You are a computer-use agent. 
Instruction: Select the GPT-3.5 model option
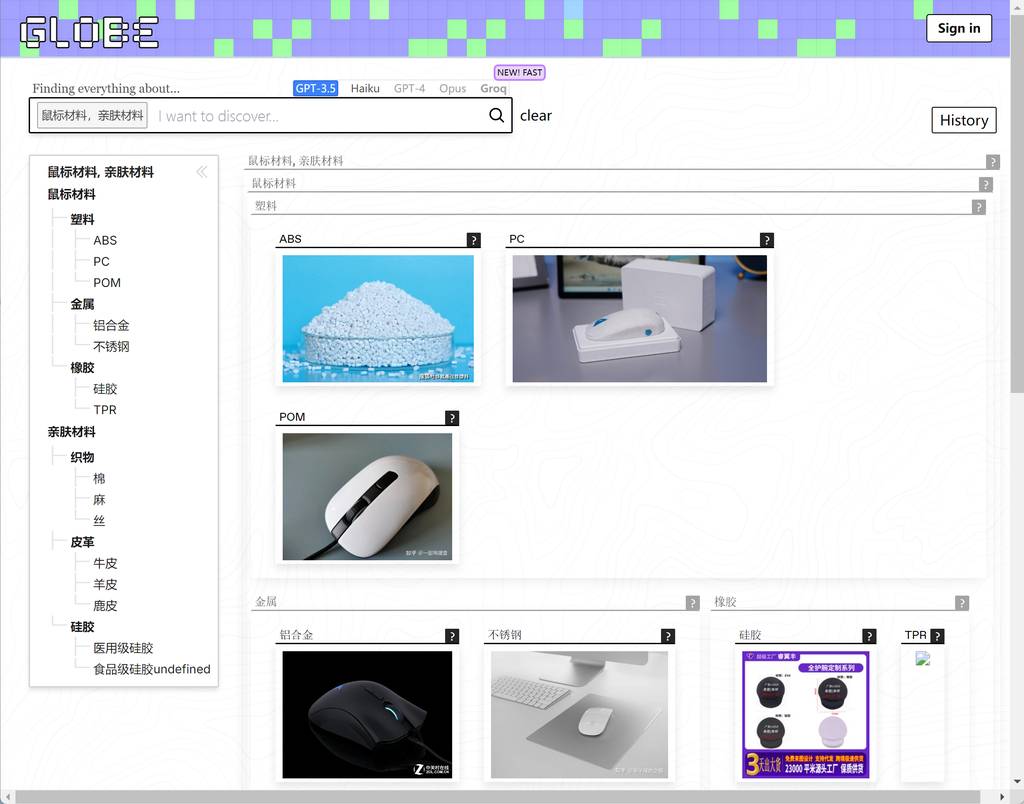pos(315,88)
